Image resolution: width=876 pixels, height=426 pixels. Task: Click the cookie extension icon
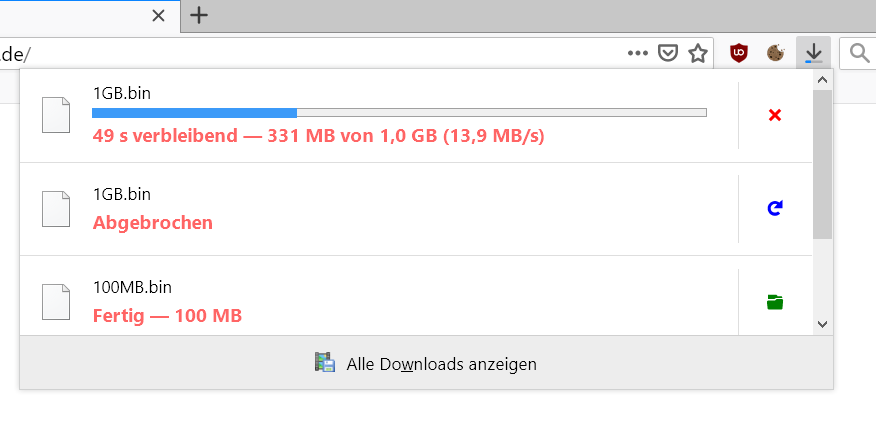774,53
